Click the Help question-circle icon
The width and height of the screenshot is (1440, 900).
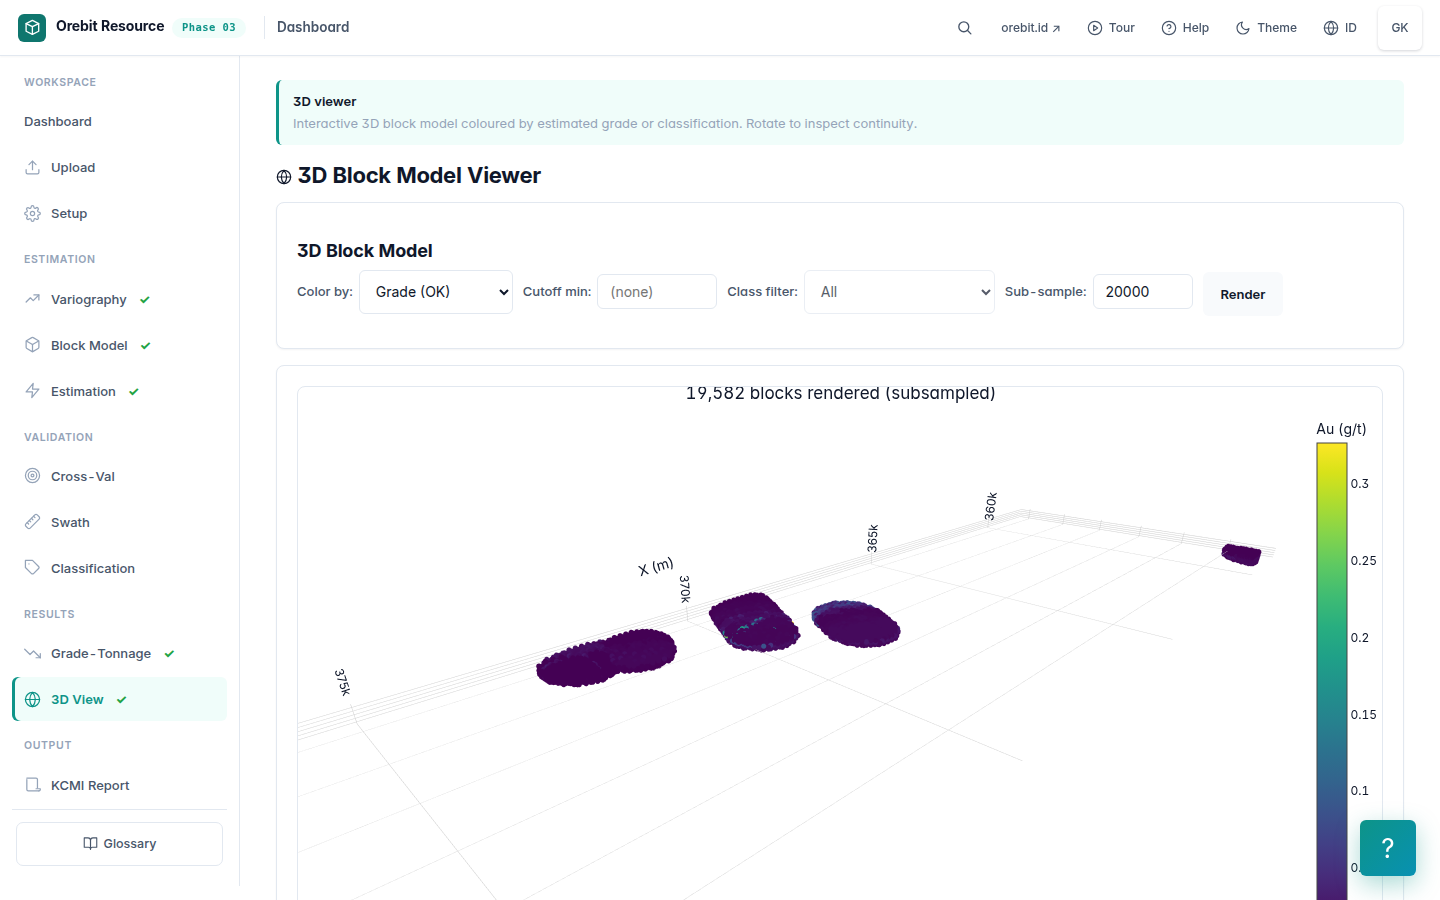(1169, 28)
